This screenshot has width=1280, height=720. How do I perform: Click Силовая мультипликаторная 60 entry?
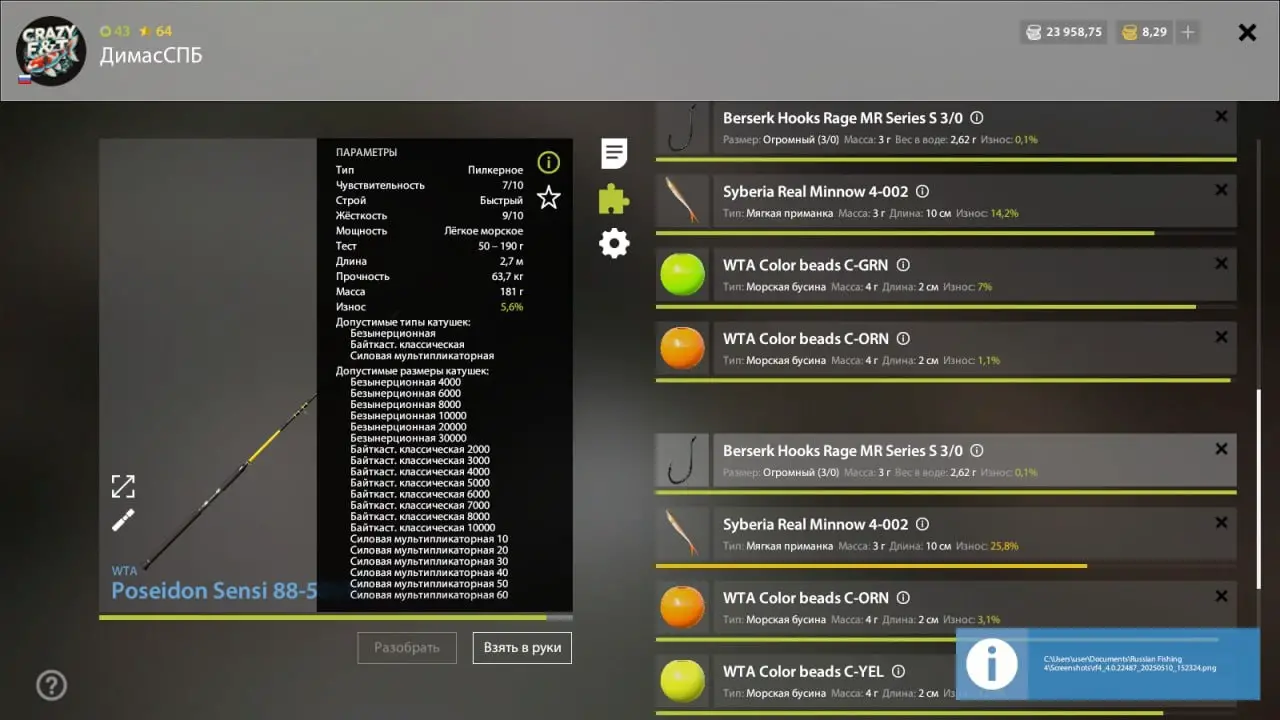pyautogui.click(x=429, y=595)
